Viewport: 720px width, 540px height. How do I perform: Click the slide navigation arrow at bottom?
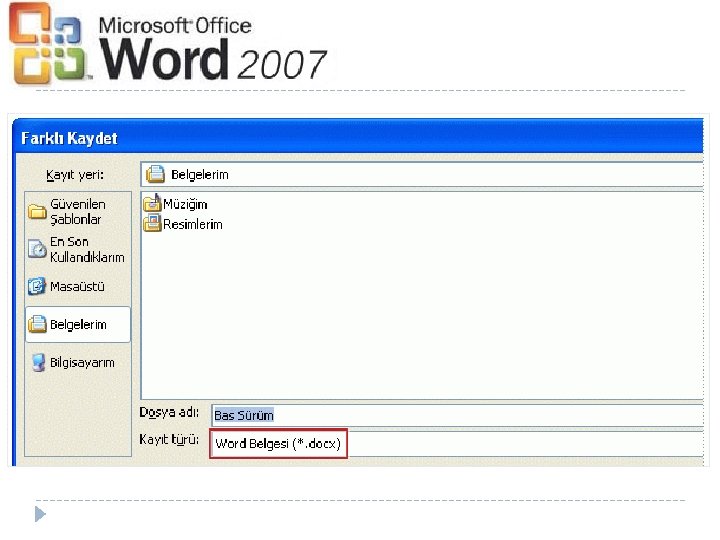coord(40,514)
